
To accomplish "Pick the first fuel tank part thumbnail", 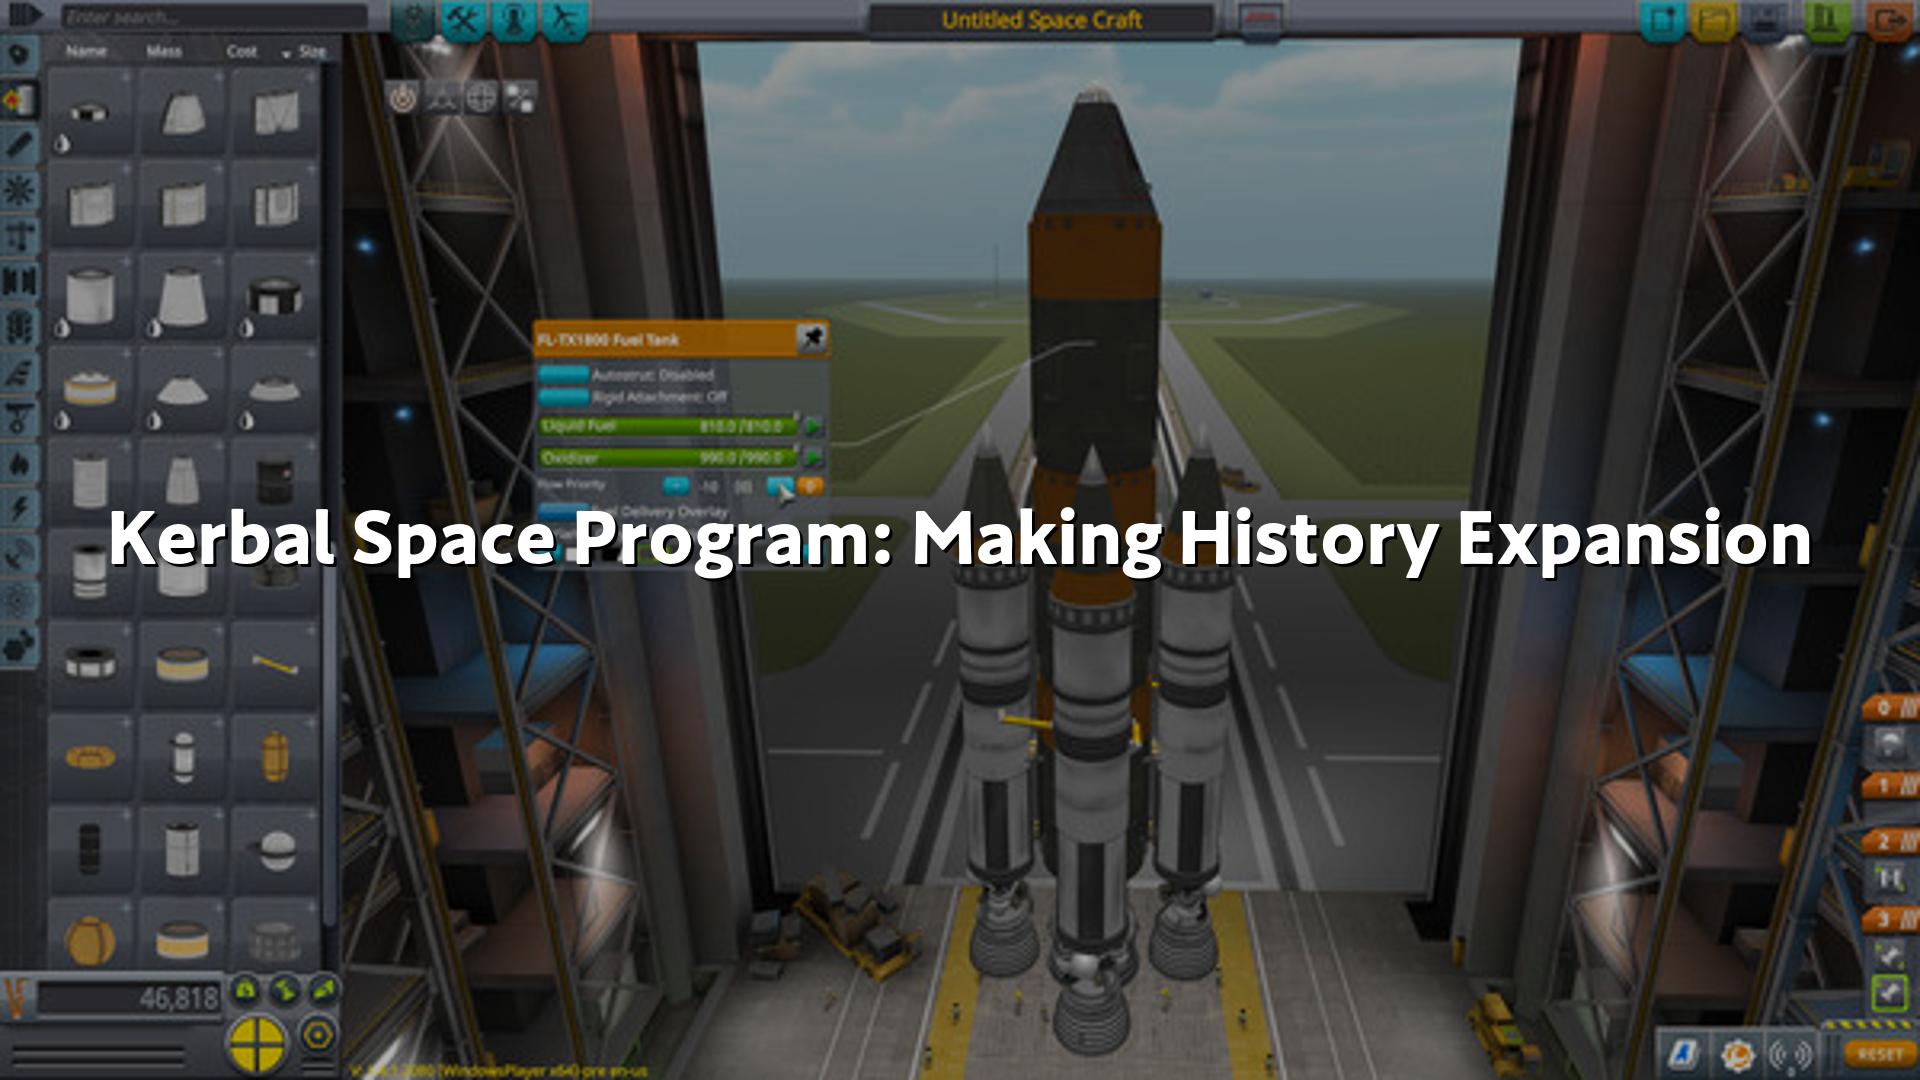I will [x=90, y=112].
